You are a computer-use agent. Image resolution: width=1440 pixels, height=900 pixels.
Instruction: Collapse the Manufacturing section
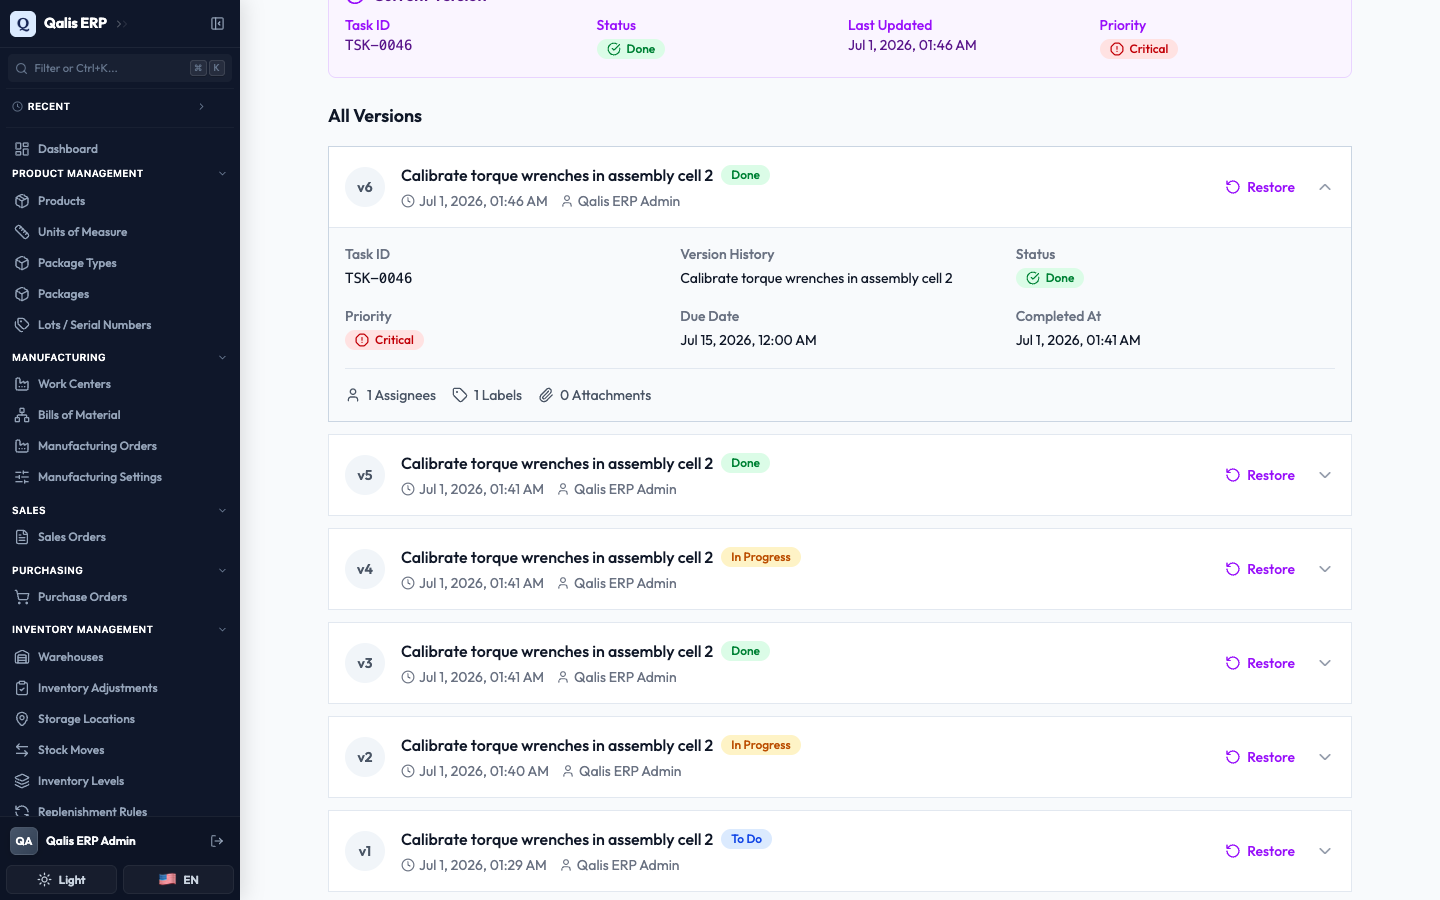click(222, 357)
